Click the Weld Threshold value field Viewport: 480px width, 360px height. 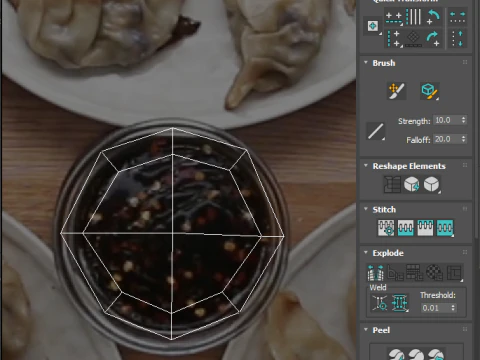[435, 308]
